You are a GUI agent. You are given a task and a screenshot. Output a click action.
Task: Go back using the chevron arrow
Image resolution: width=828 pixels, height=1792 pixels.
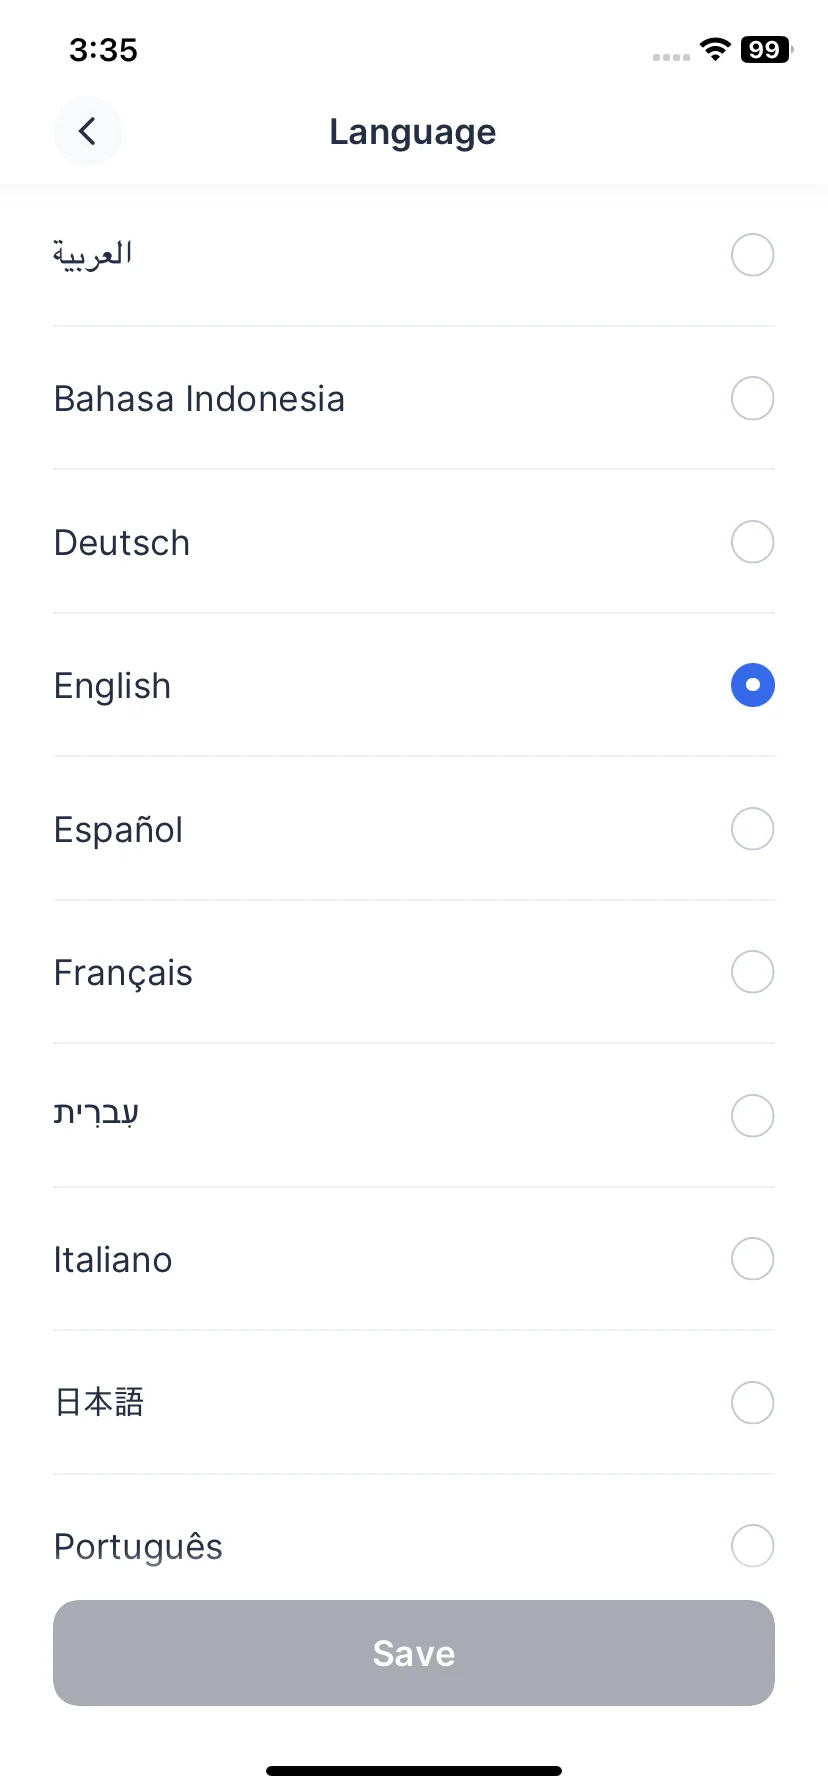point(88,131)
